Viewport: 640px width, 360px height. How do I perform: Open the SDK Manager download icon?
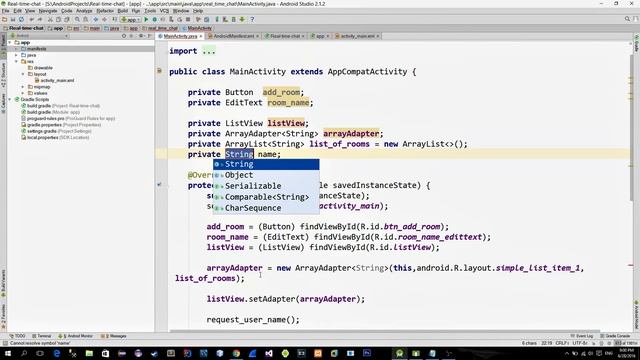pyautogui.click(x=242, y=19)
